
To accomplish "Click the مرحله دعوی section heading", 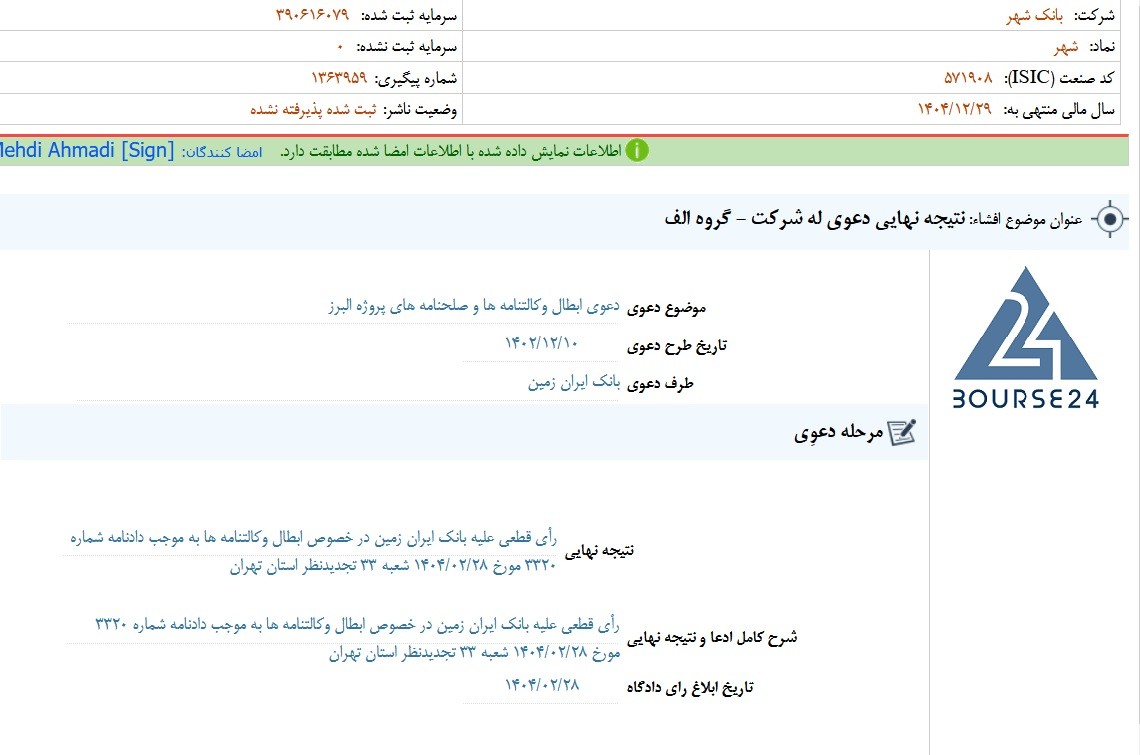I will (x=838, y=433).
